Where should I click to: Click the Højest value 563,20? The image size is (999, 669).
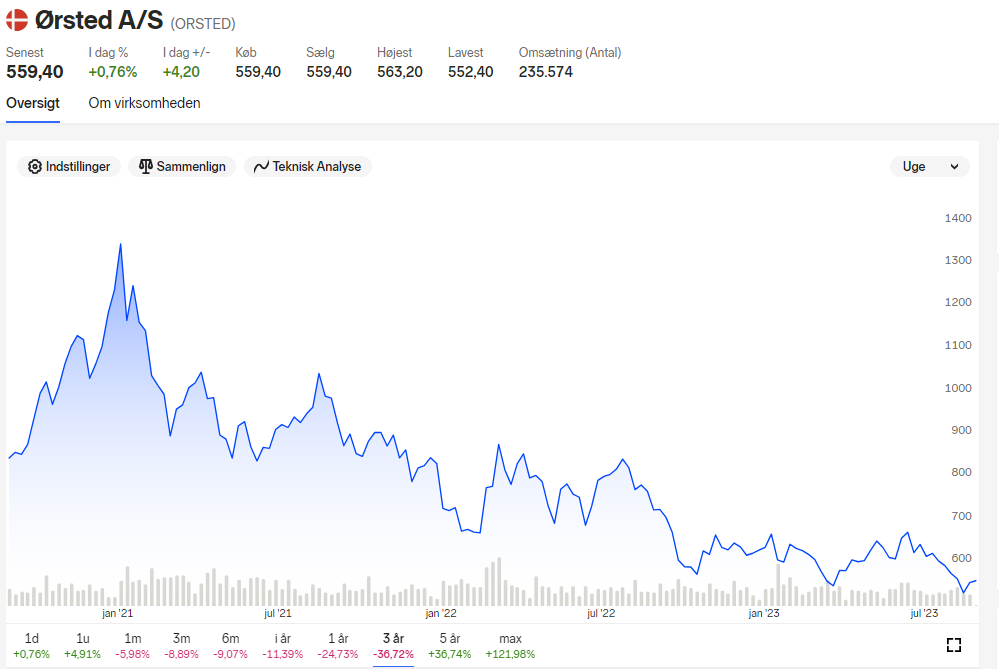coord(399,72)
